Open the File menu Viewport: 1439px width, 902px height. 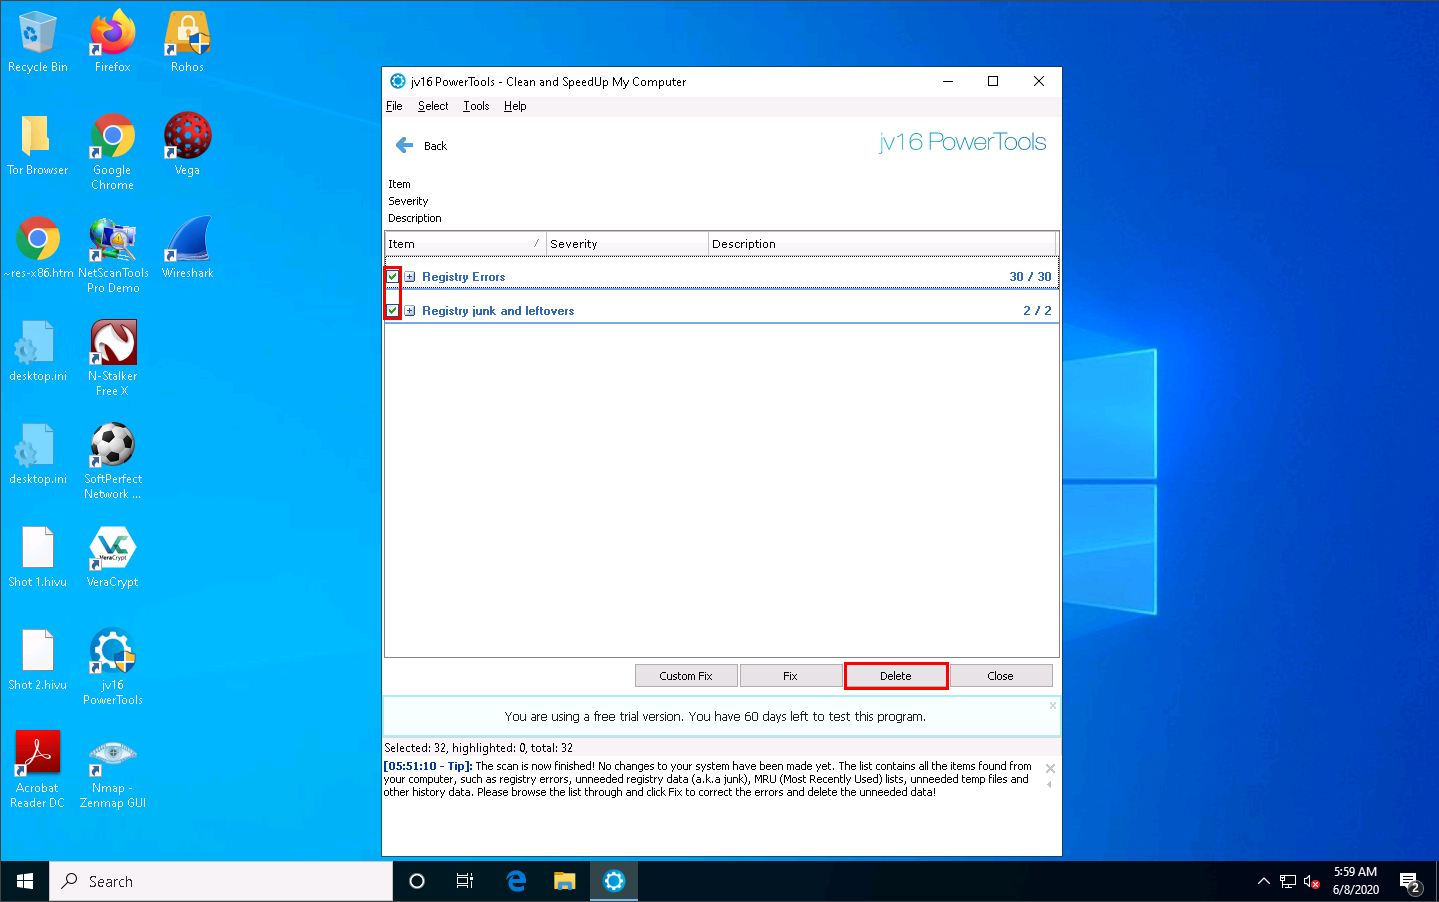tap(394, 106)
